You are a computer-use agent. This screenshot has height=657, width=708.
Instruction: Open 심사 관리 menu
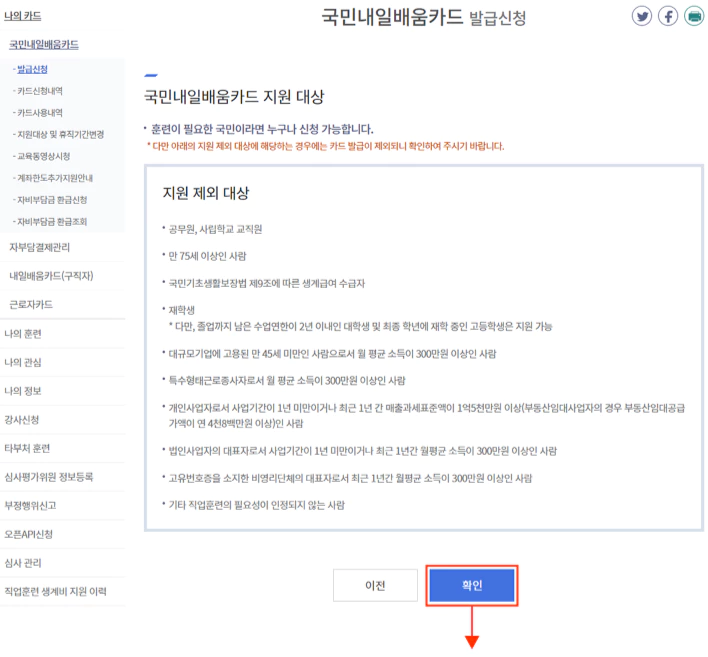(23, 563)
